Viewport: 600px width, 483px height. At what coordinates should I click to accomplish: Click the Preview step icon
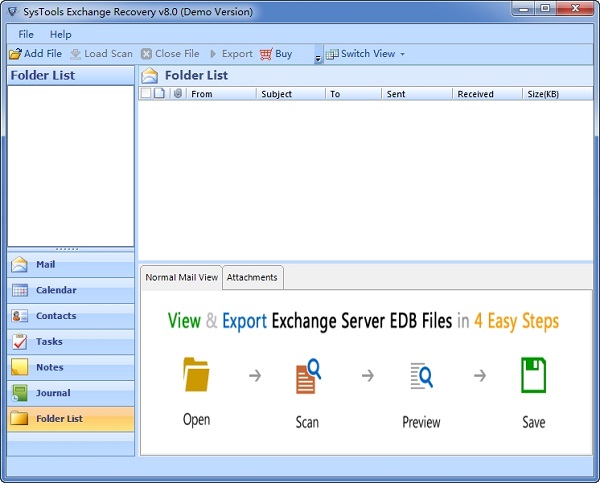click(421, 375)
